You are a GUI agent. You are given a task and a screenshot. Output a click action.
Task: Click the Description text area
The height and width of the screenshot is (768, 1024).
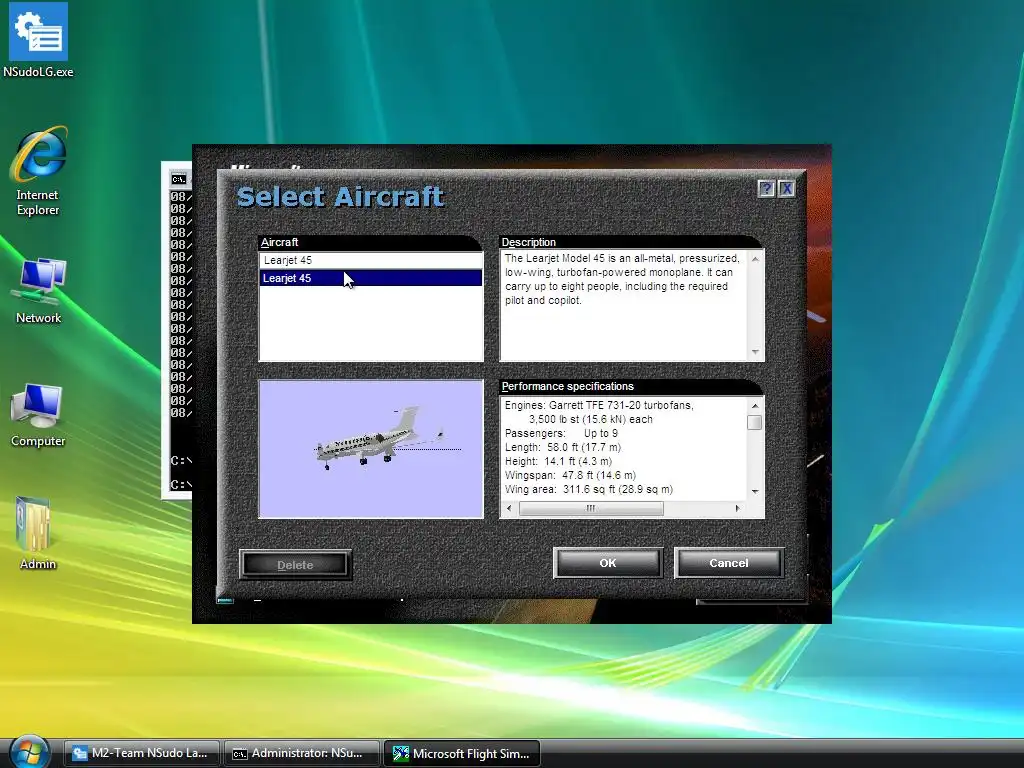click(x=625, y=305)
